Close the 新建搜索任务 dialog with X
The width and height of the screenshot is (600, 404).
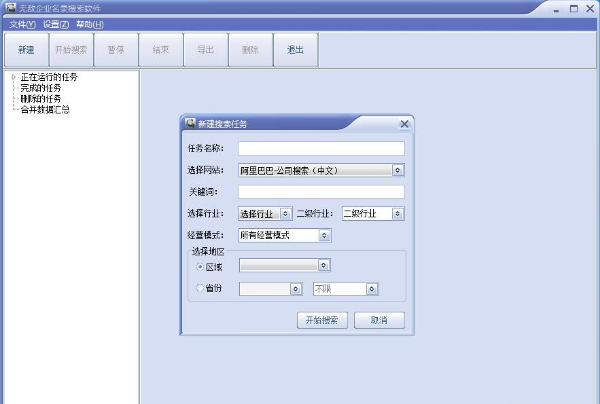404,124
